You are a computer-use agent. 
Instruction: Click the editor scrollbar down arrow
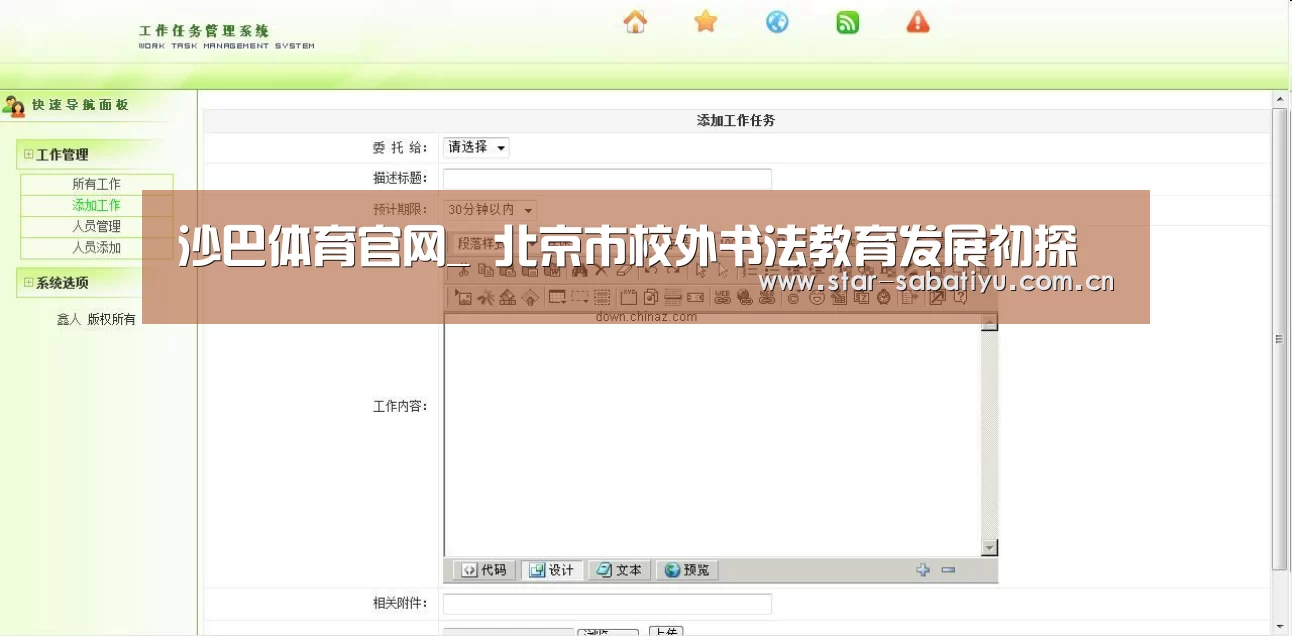pos(990,548)
